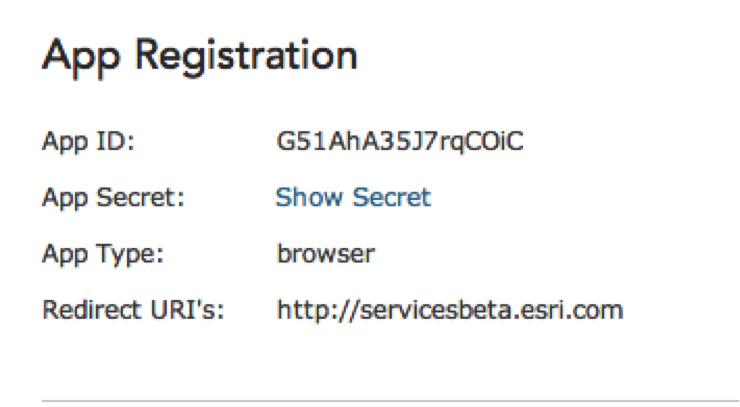Screen dimensions: 740x407
Task: Click the Redirect URI's label
Action: 133,309
